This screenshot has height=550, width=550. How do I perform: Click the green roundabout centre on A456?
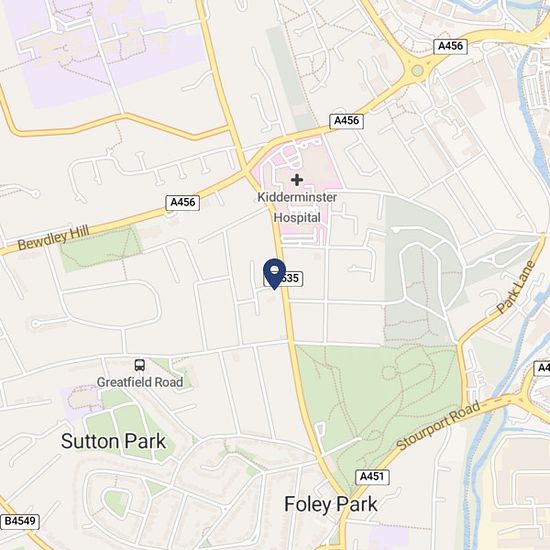click(x=417, y=71)
